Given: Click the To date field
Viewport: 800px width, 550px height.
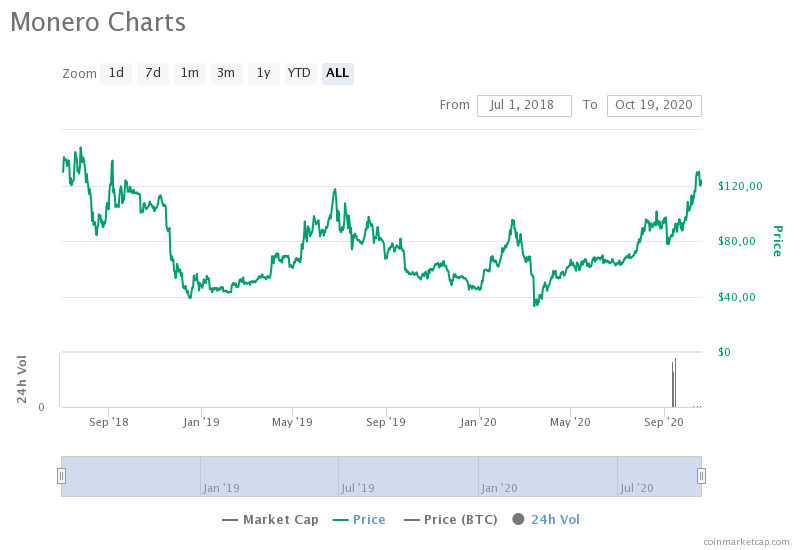Looking at the screenshot, I should [x=654, y=105].
